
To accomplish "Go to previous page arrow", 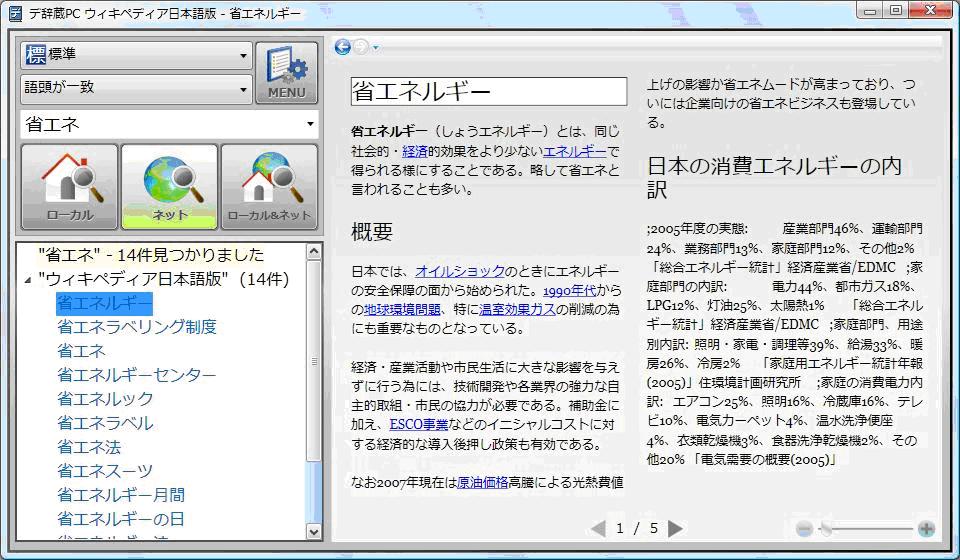I will coord(599,529).
